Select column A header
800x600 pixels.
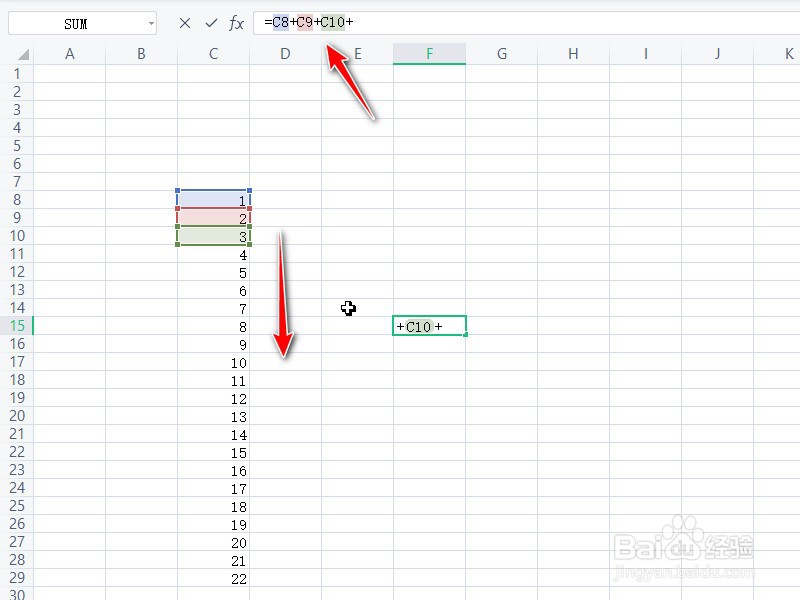[x=70, y=54]
